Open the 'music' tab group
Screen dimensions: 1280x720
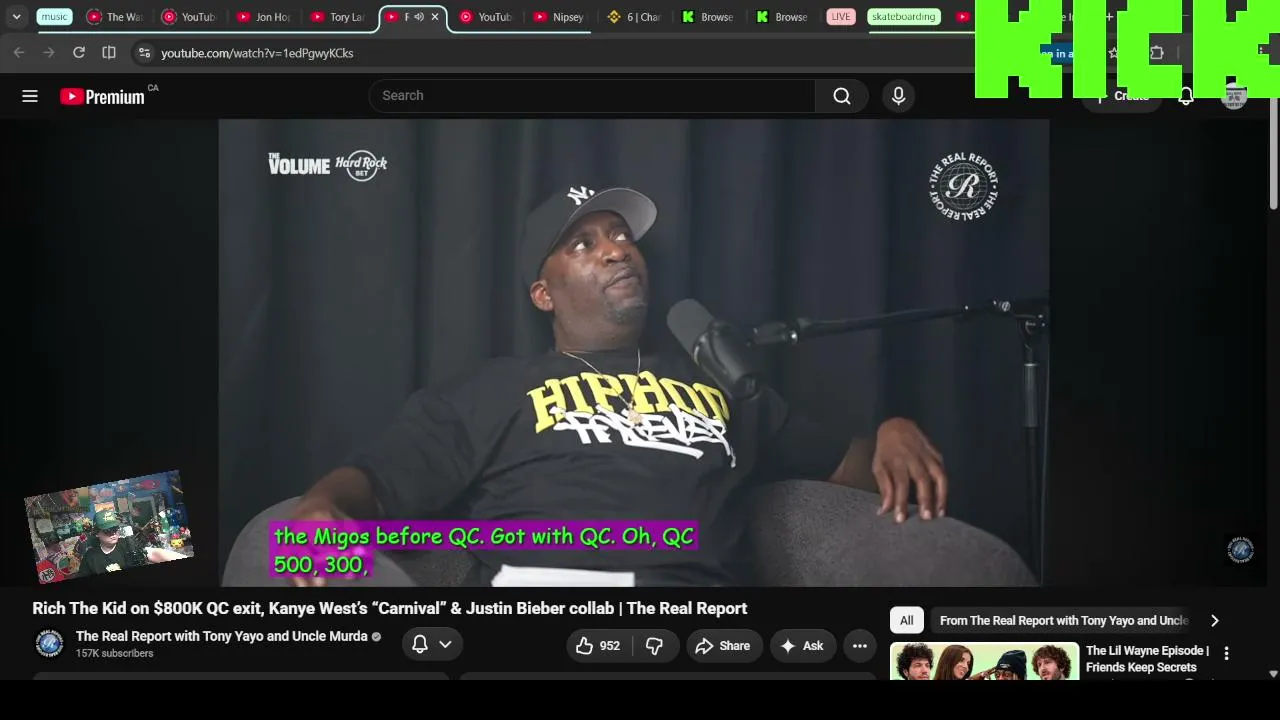pyautogui.click(x=55, y=17)
